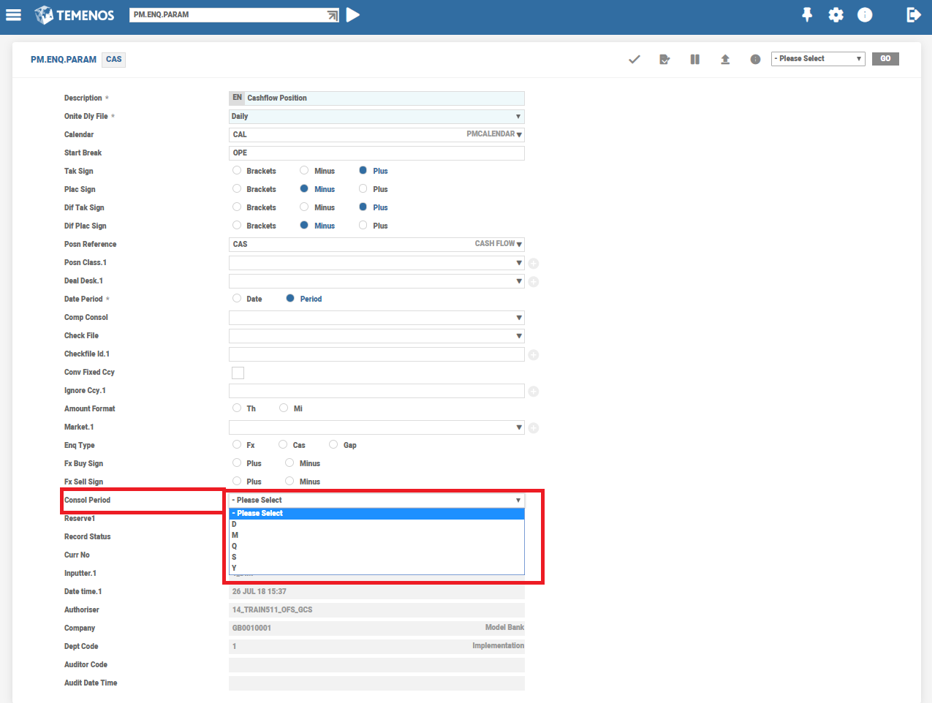Click the pin icon in header
This screenshot has height=703, width=932.
(x=806, y=15)
